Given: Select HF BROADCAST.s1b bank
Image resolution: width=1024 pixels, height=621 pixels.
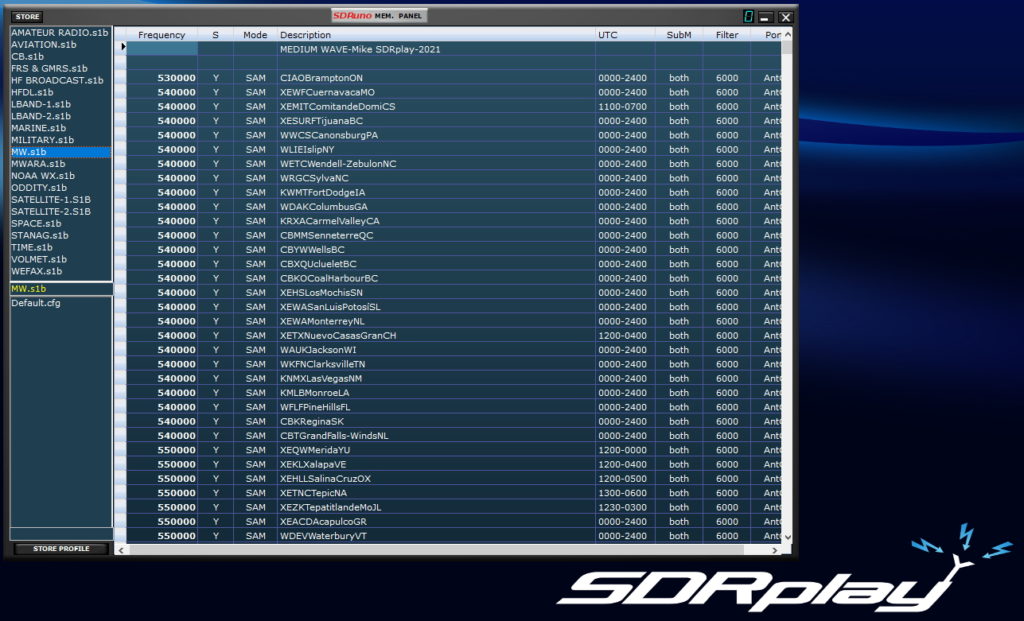Looking at the screenshot, I should tap(60, 80).
